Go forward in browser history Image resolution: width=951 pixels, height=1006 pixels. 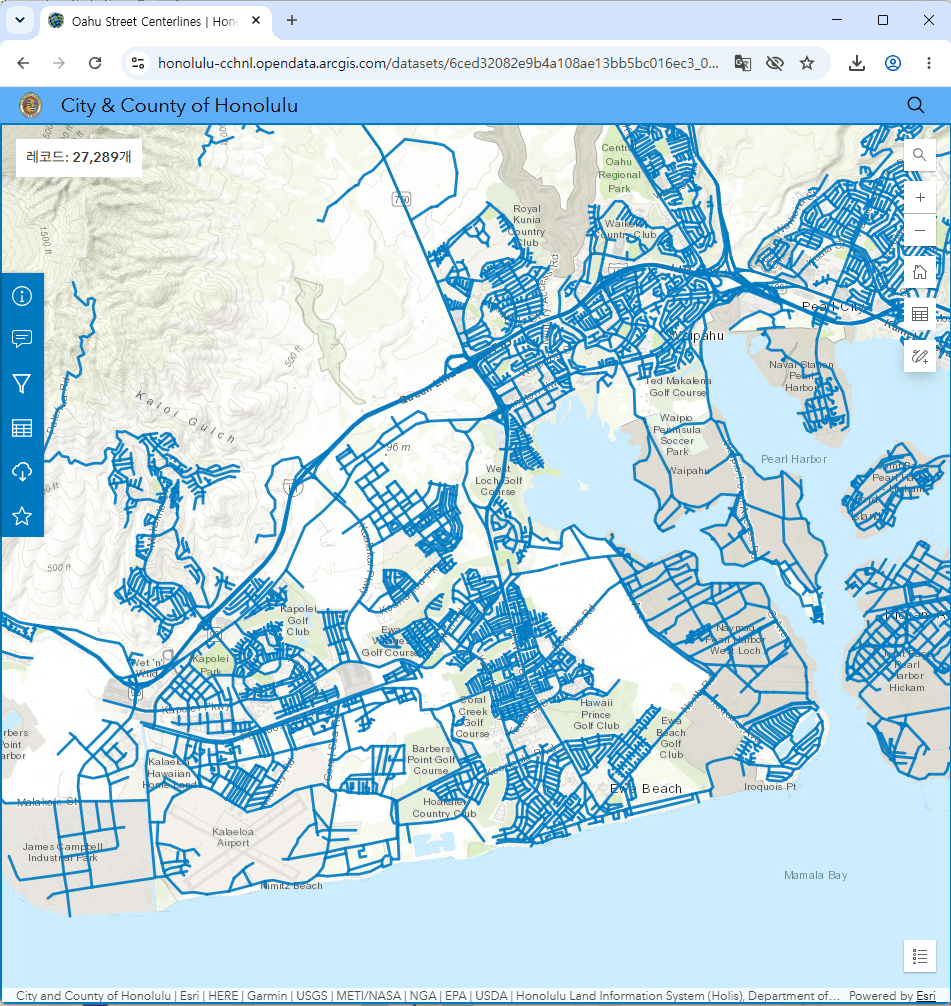pyautogui.click(x=58, y=63)
